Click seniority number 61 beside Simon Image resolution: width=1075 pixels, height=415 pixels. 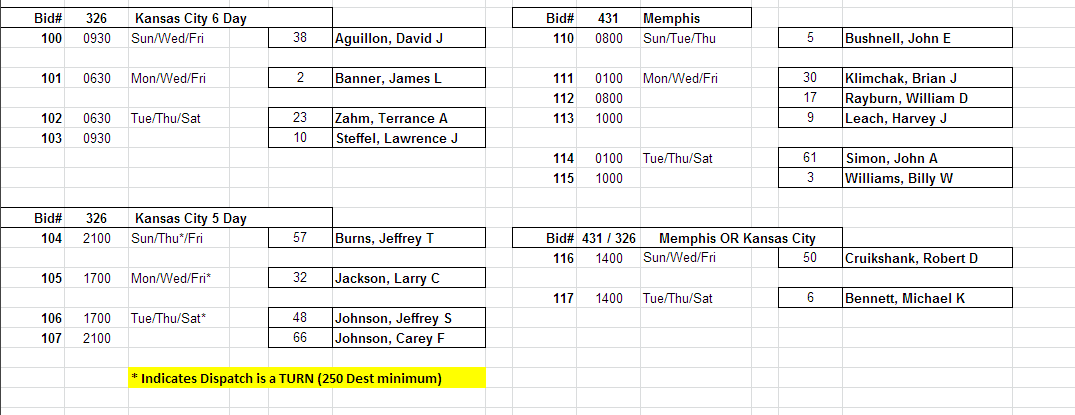(810, 158)
